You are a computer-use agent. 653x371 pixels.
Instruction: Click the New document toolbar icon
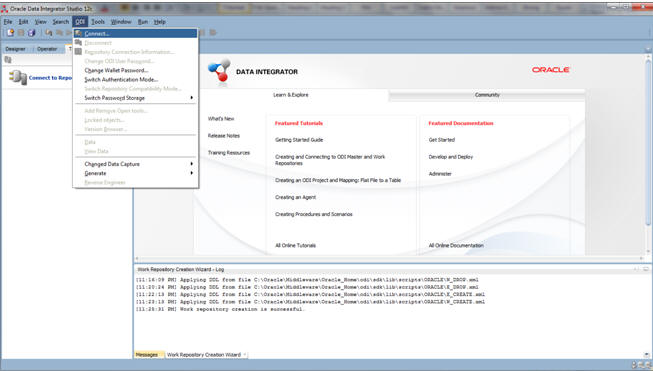coord(10,32)
